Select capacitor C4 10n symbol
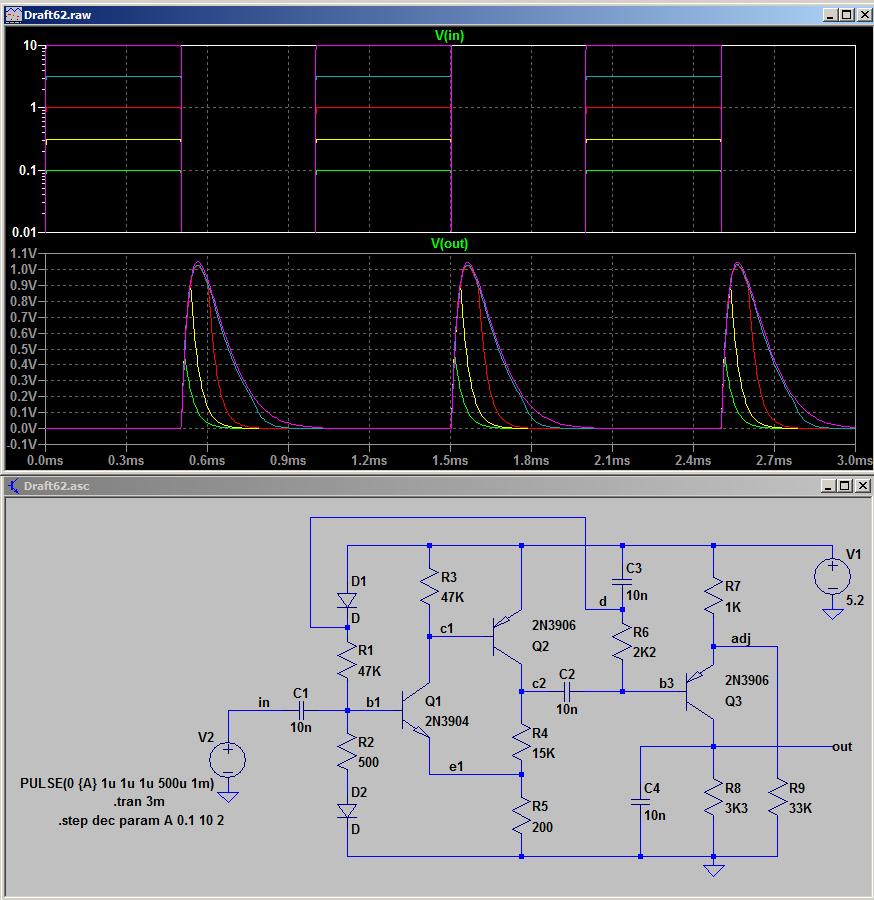 (x=640, y=802)
